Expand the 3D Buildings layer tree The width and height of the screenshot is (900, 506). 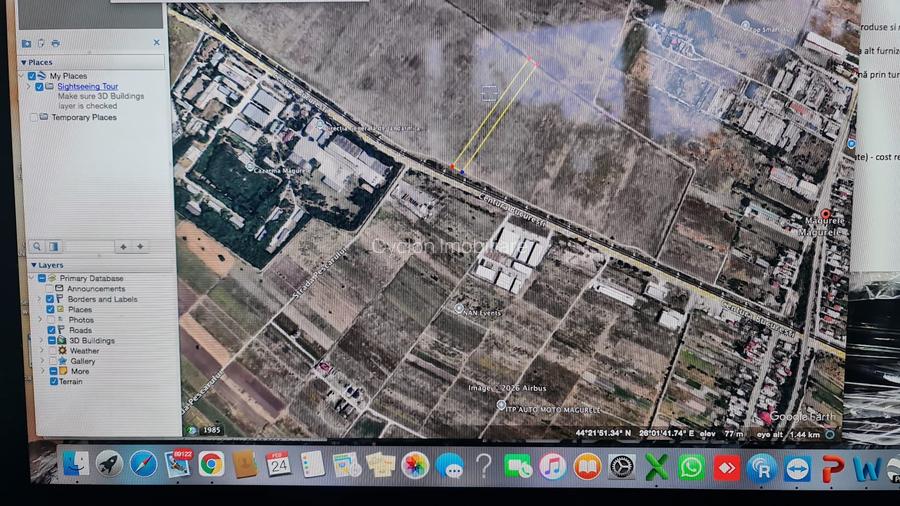(x=41, y=340)
